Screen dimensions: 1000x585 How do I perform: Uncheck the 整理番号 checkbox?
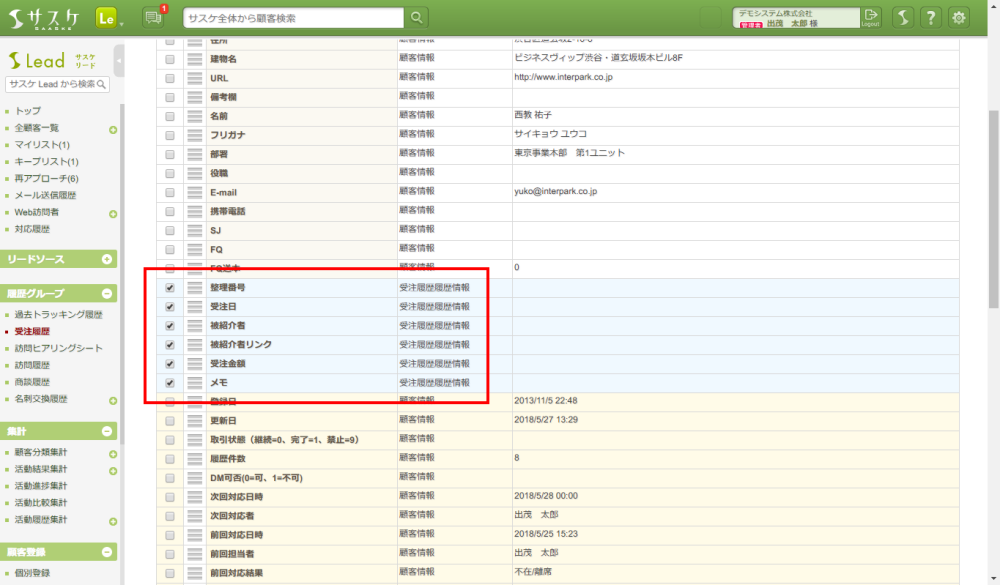pos(169,287)
